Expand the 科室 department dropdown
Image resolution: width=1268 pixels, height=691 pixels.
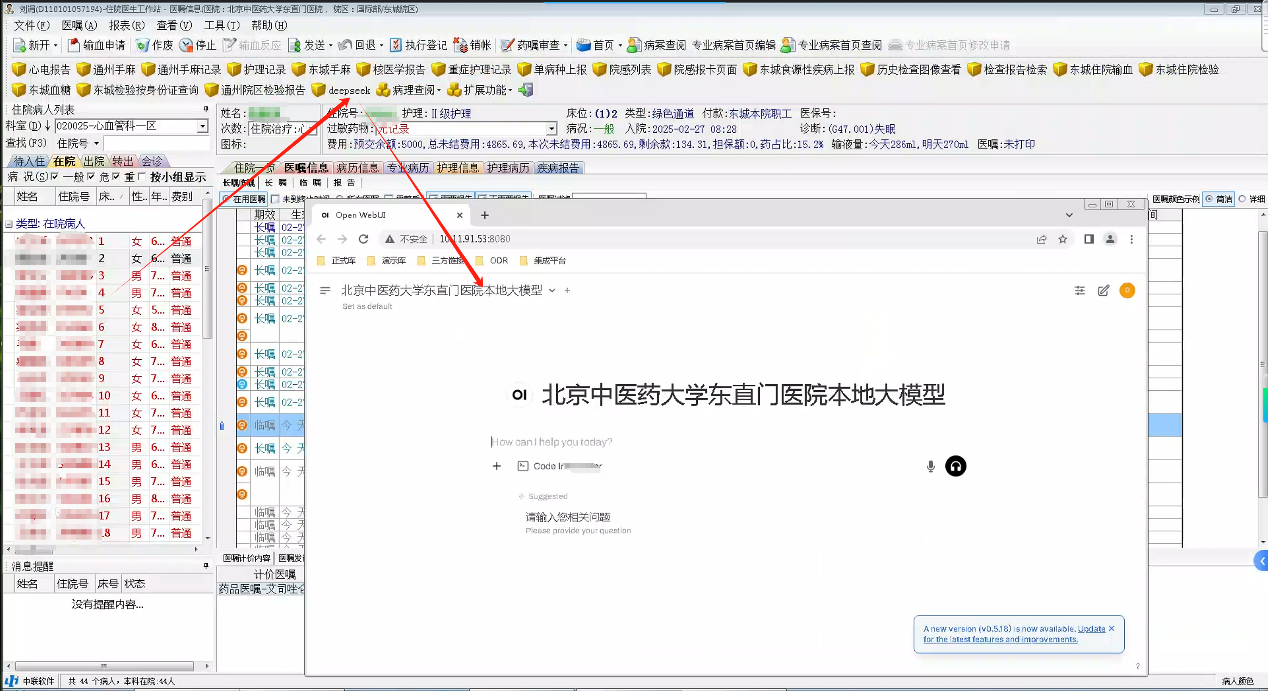click(x=202, y=127)
